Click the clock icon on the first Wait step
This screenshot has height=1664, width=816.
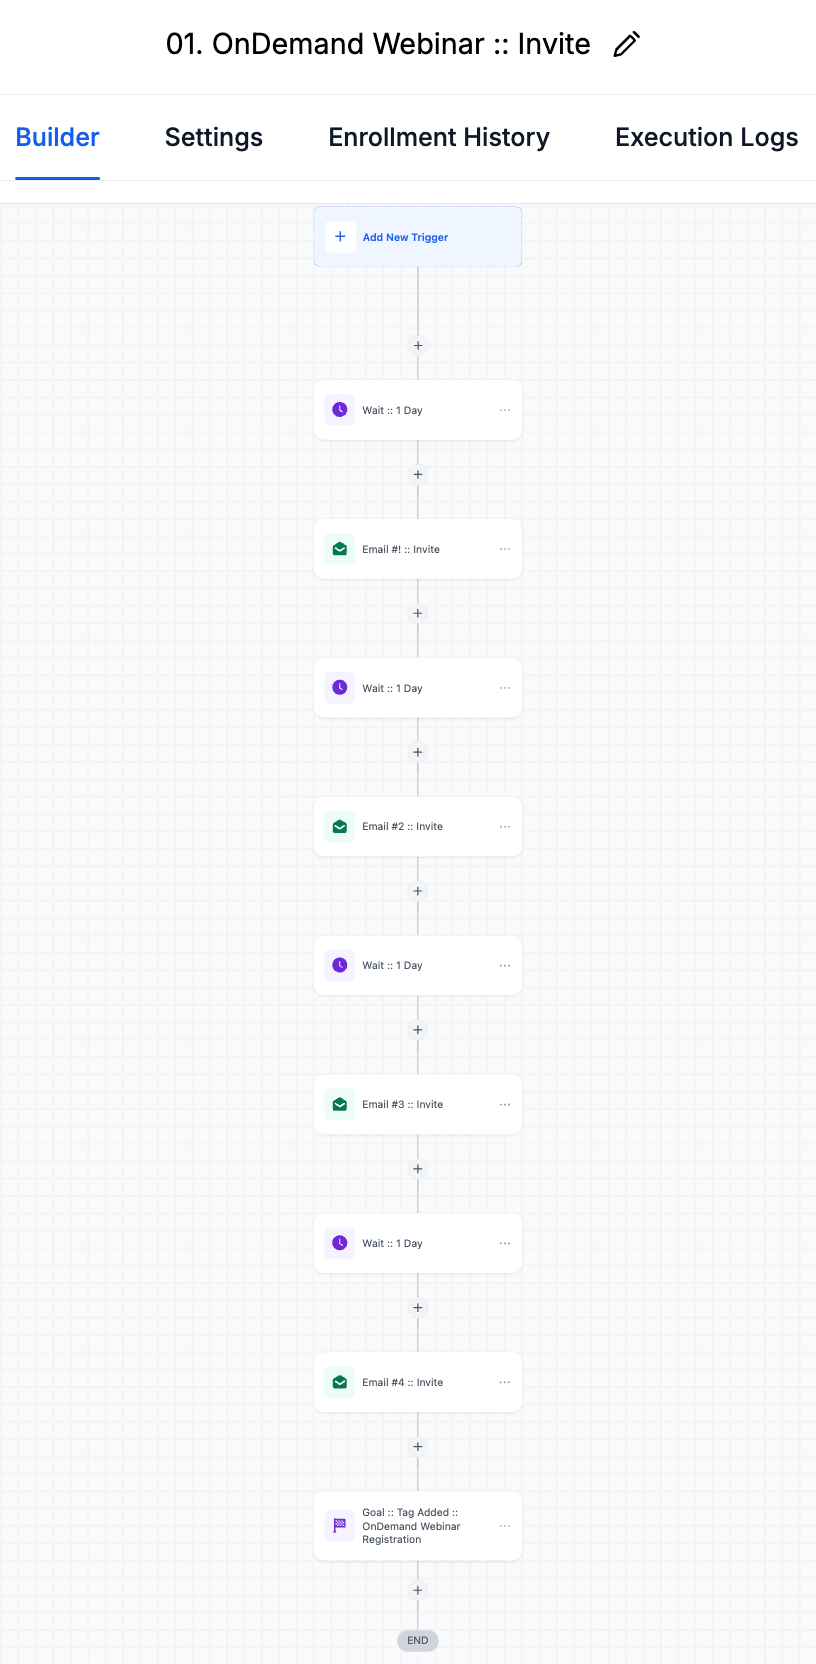click(340, 410)
